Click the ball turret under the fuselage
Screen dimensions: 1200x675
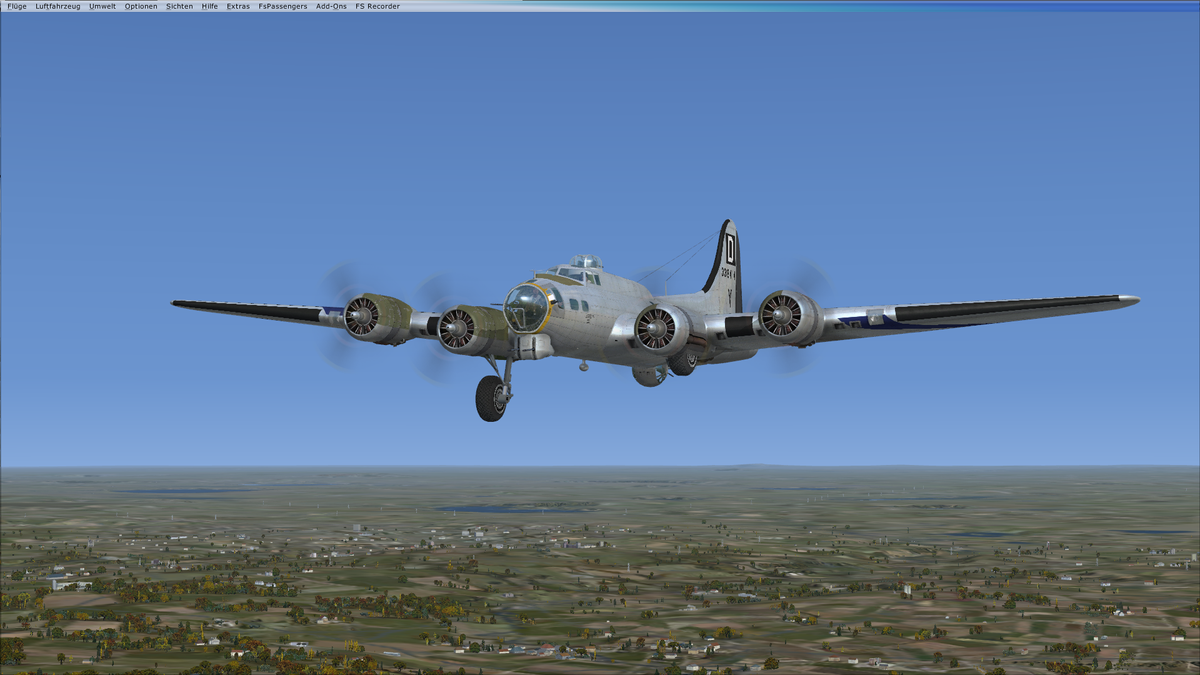(x=648, y=375)
